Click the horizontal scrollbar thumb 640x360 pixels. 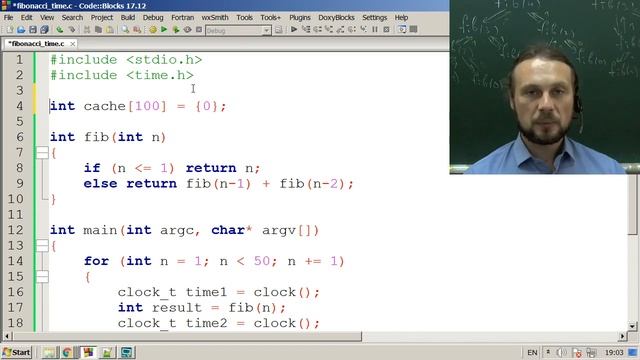click(x=187, y=336)
